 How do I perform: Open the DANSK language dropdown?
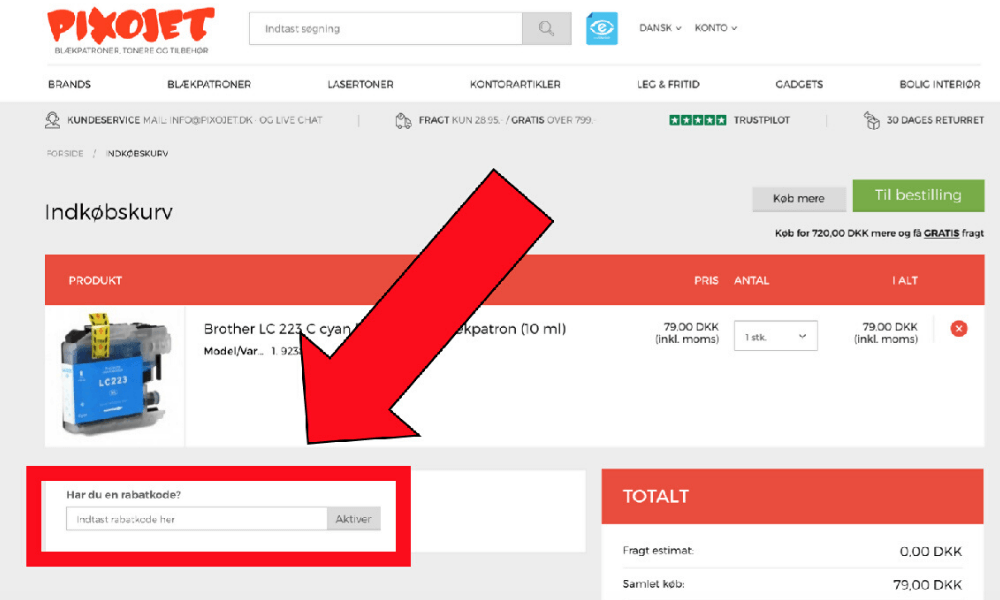660,28
